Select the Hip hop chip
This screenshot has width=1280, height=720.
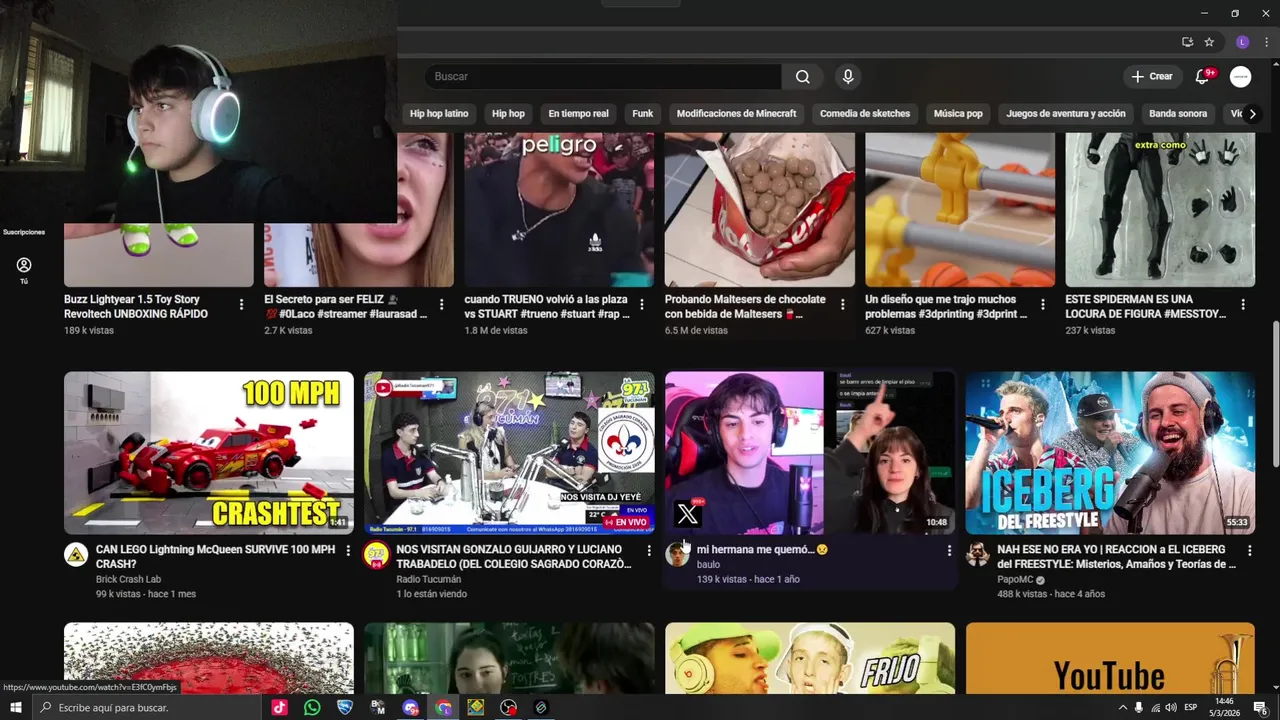508,114
